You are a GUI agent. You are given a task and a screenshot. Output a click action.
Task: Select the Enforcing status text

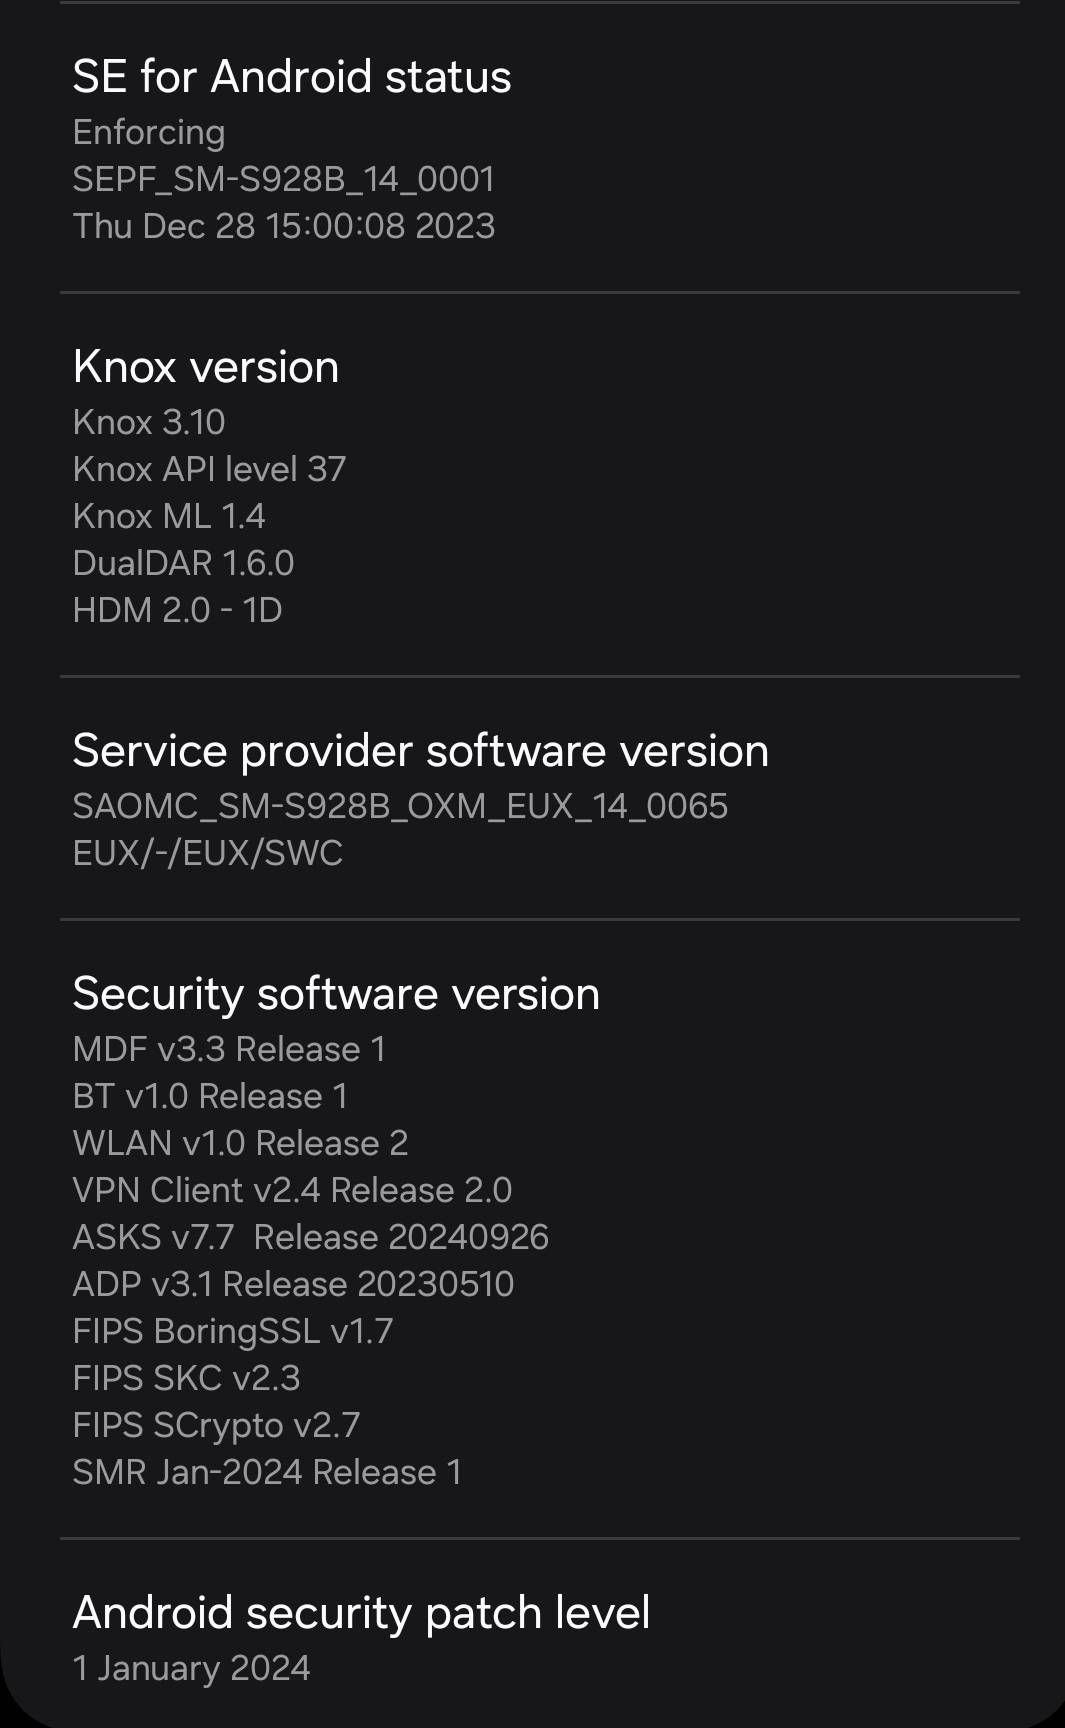148,131
